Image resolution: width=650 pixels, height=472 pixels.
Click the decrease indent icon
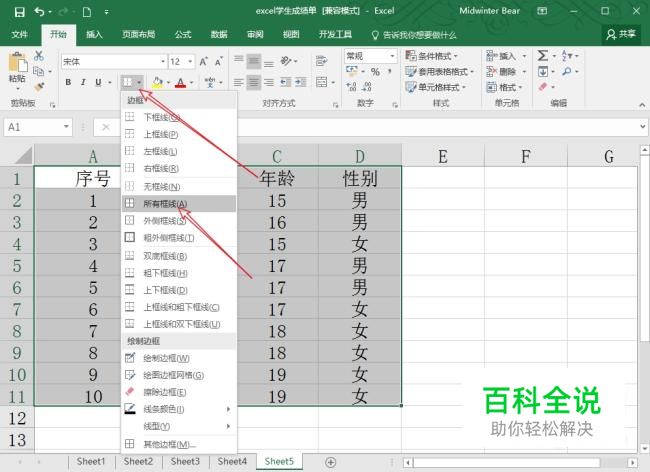(x=285, y=82)
